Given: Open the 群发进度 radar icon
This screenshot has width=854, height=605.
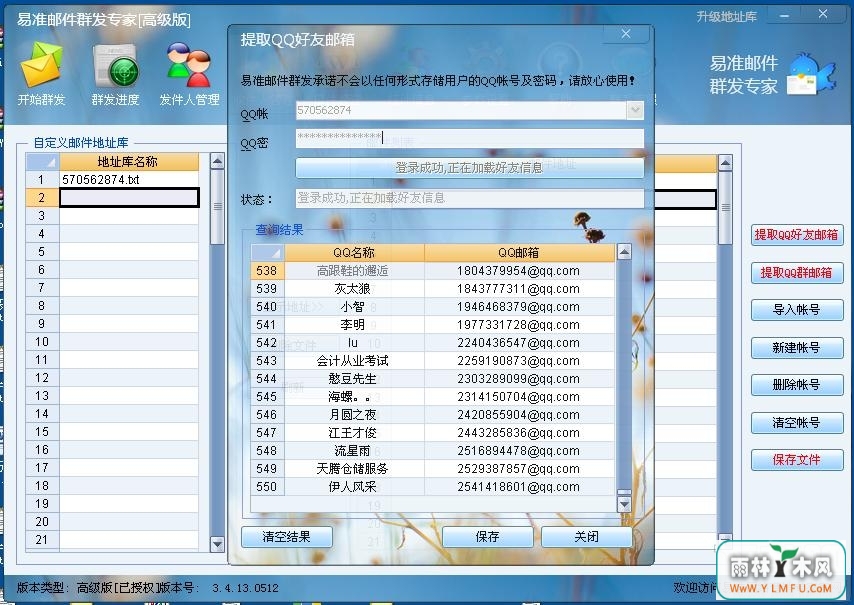Looking at the screenshot, I should 115,66.
